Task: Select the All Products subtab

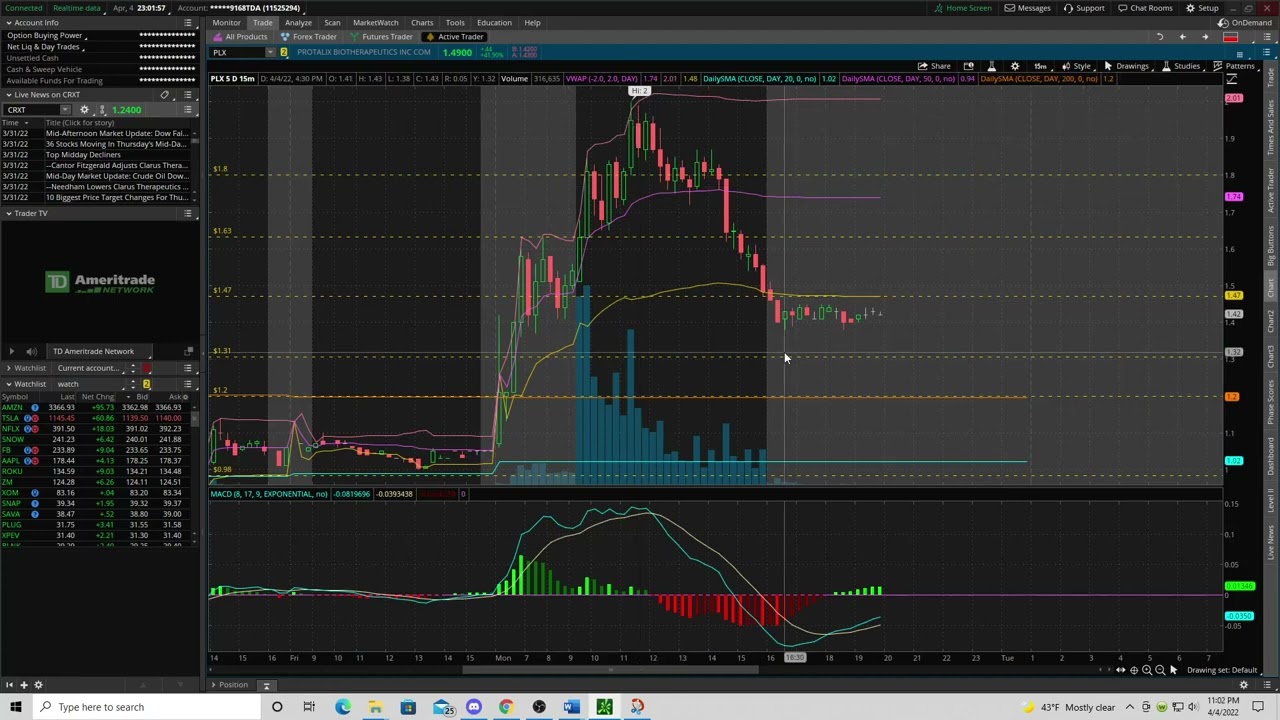Action: (x=240, y=37)
